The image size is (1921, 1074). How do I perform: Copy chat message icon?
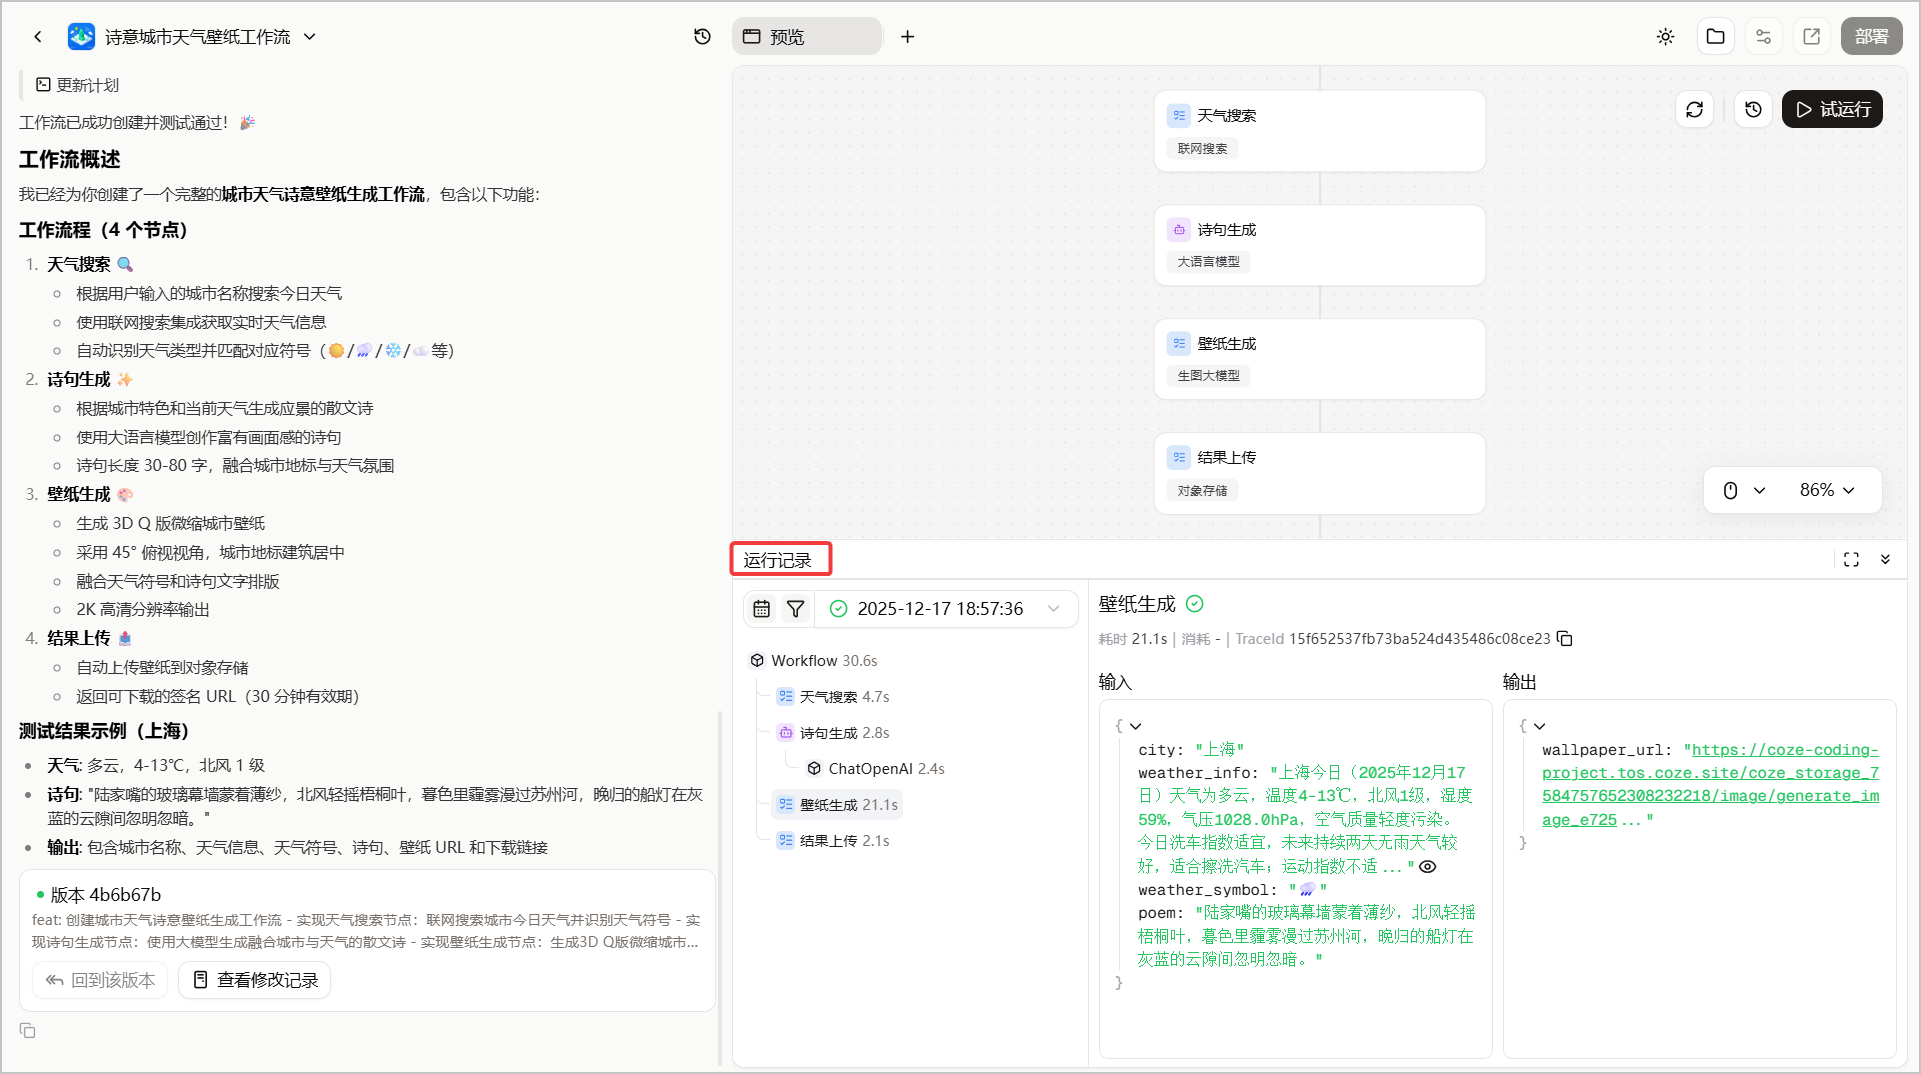pos(28,1031)
